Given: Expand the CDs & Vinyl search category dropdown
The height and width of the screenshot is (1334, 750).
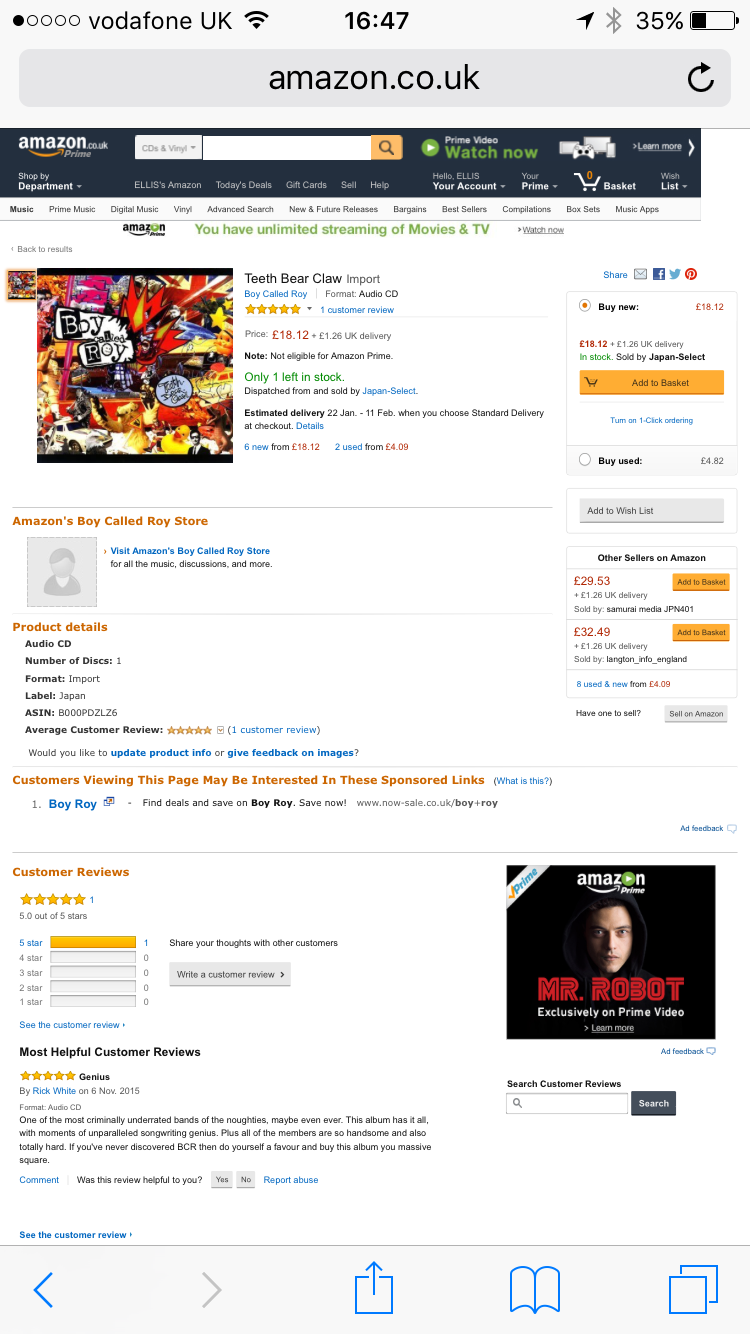Looking at the screenshot, I should coord(168,148).
